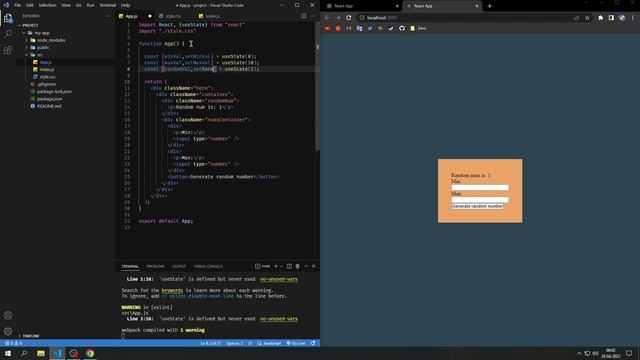Open Explorer Views and More Actions ellipsis
Viewport: 640px width, 360px height.
pos(107,16)
